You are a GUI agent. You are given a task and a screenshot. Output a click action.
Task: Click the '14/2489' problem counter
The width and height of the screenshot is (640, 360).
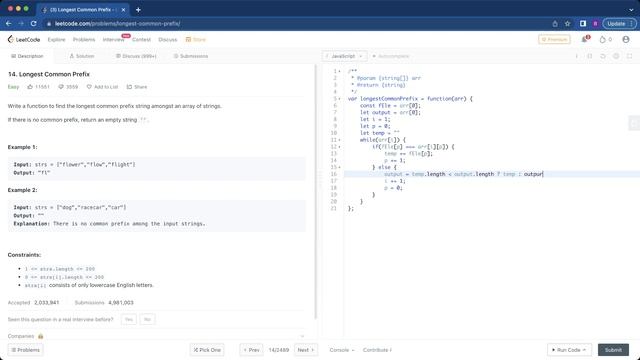click(x=279, y=350)
